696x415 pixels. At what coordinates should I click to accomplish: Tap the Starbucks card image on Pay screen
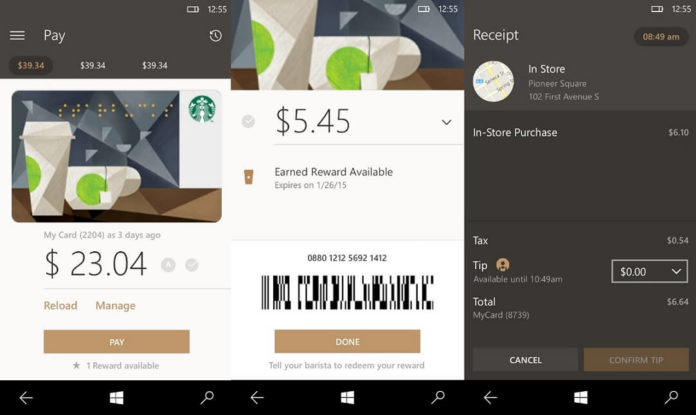tap(117, 156)
